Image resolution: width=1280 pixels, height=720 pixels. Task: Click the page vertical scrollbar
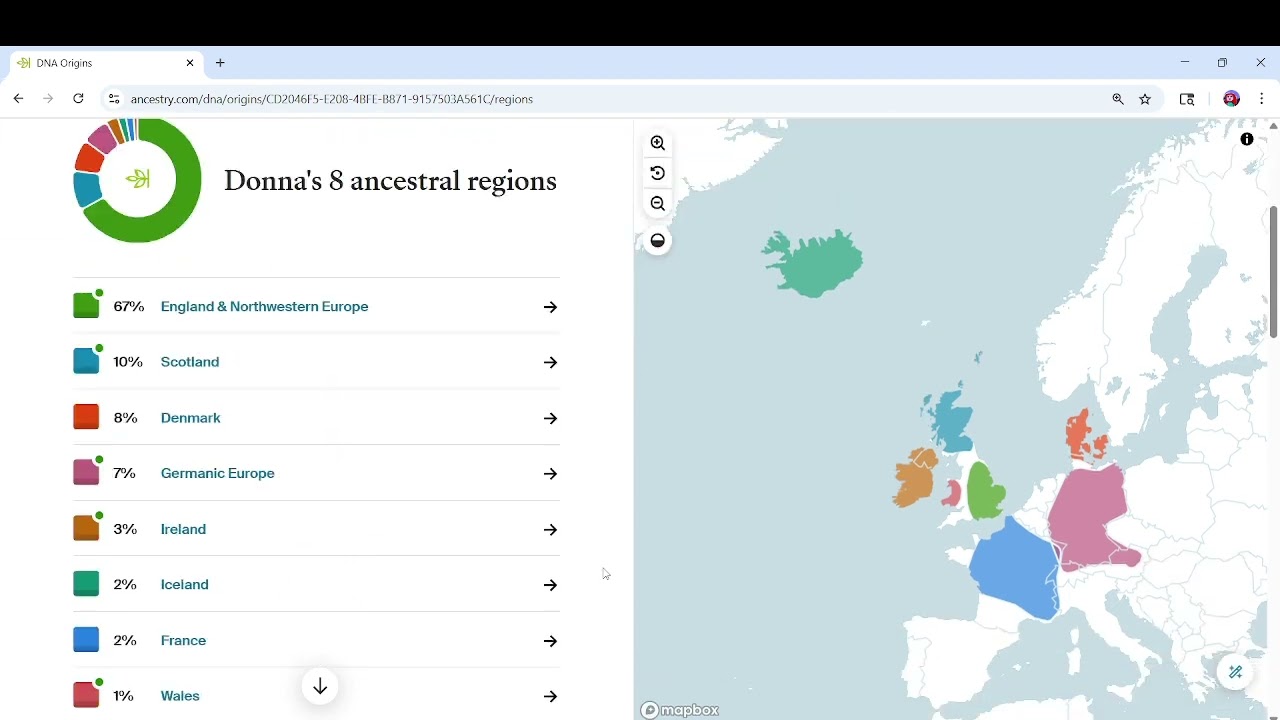(1273, 272)
